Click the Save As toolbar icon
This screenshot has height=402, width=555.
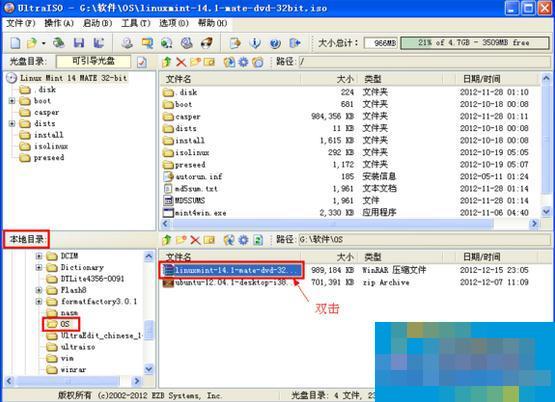(x=99, y=43)
